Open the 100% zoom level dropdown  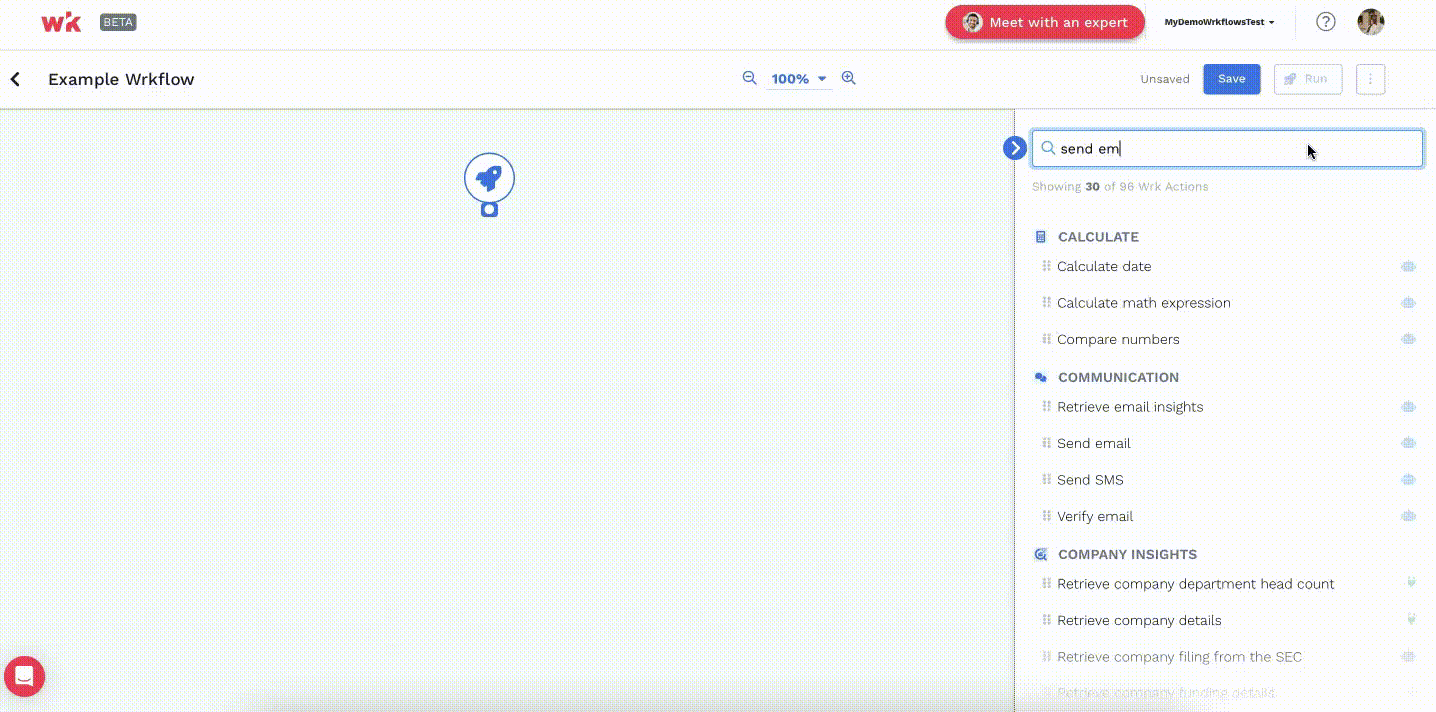(x=799, y=79)
